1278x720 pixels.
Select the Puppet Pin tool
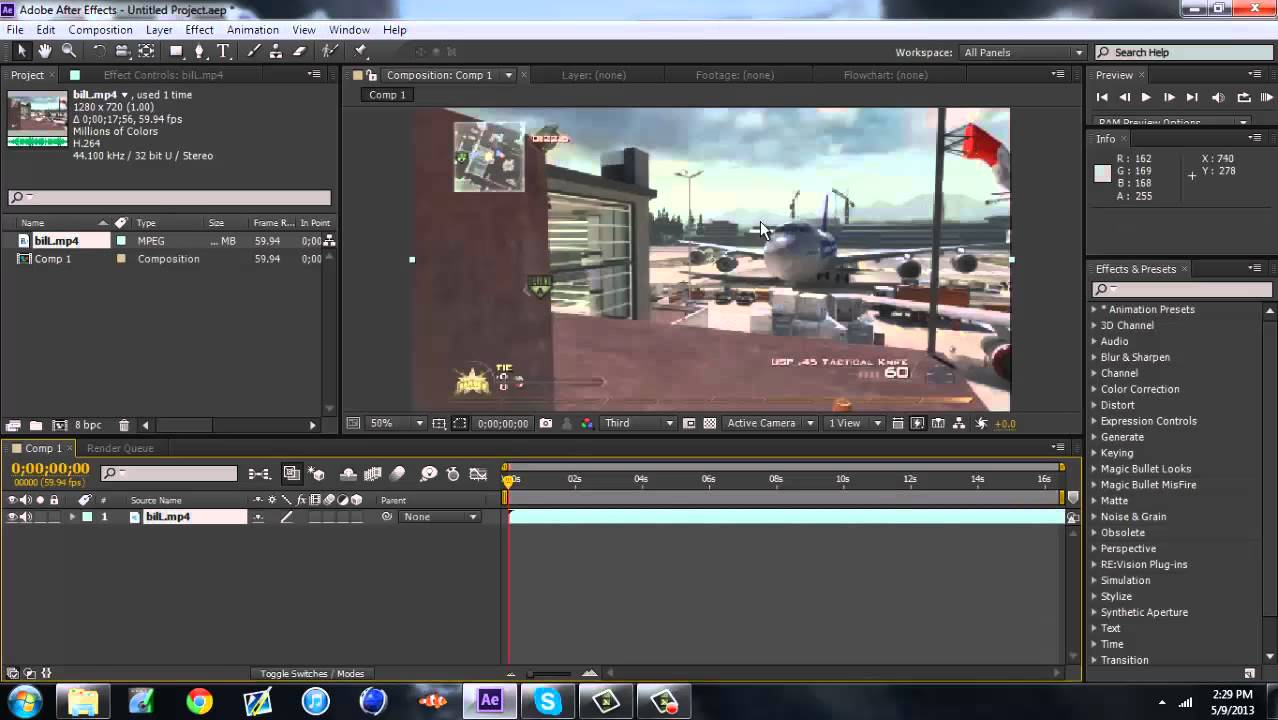361,52
